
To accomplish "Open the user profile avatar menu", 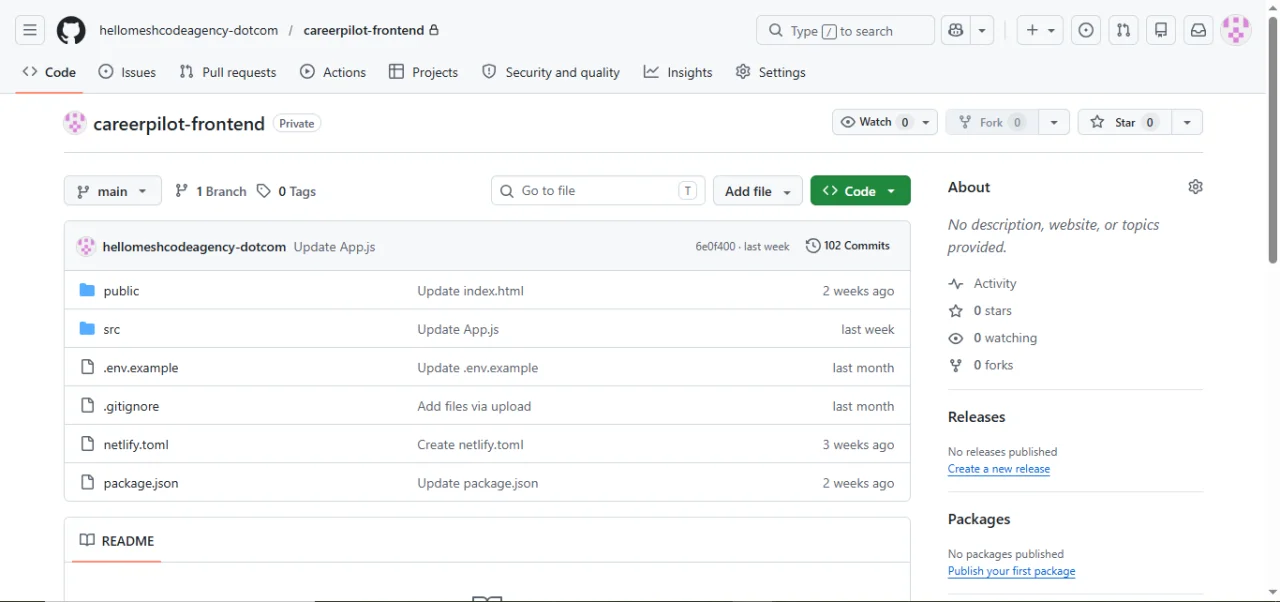I will pyautogui.click(x=1237, y=30).
